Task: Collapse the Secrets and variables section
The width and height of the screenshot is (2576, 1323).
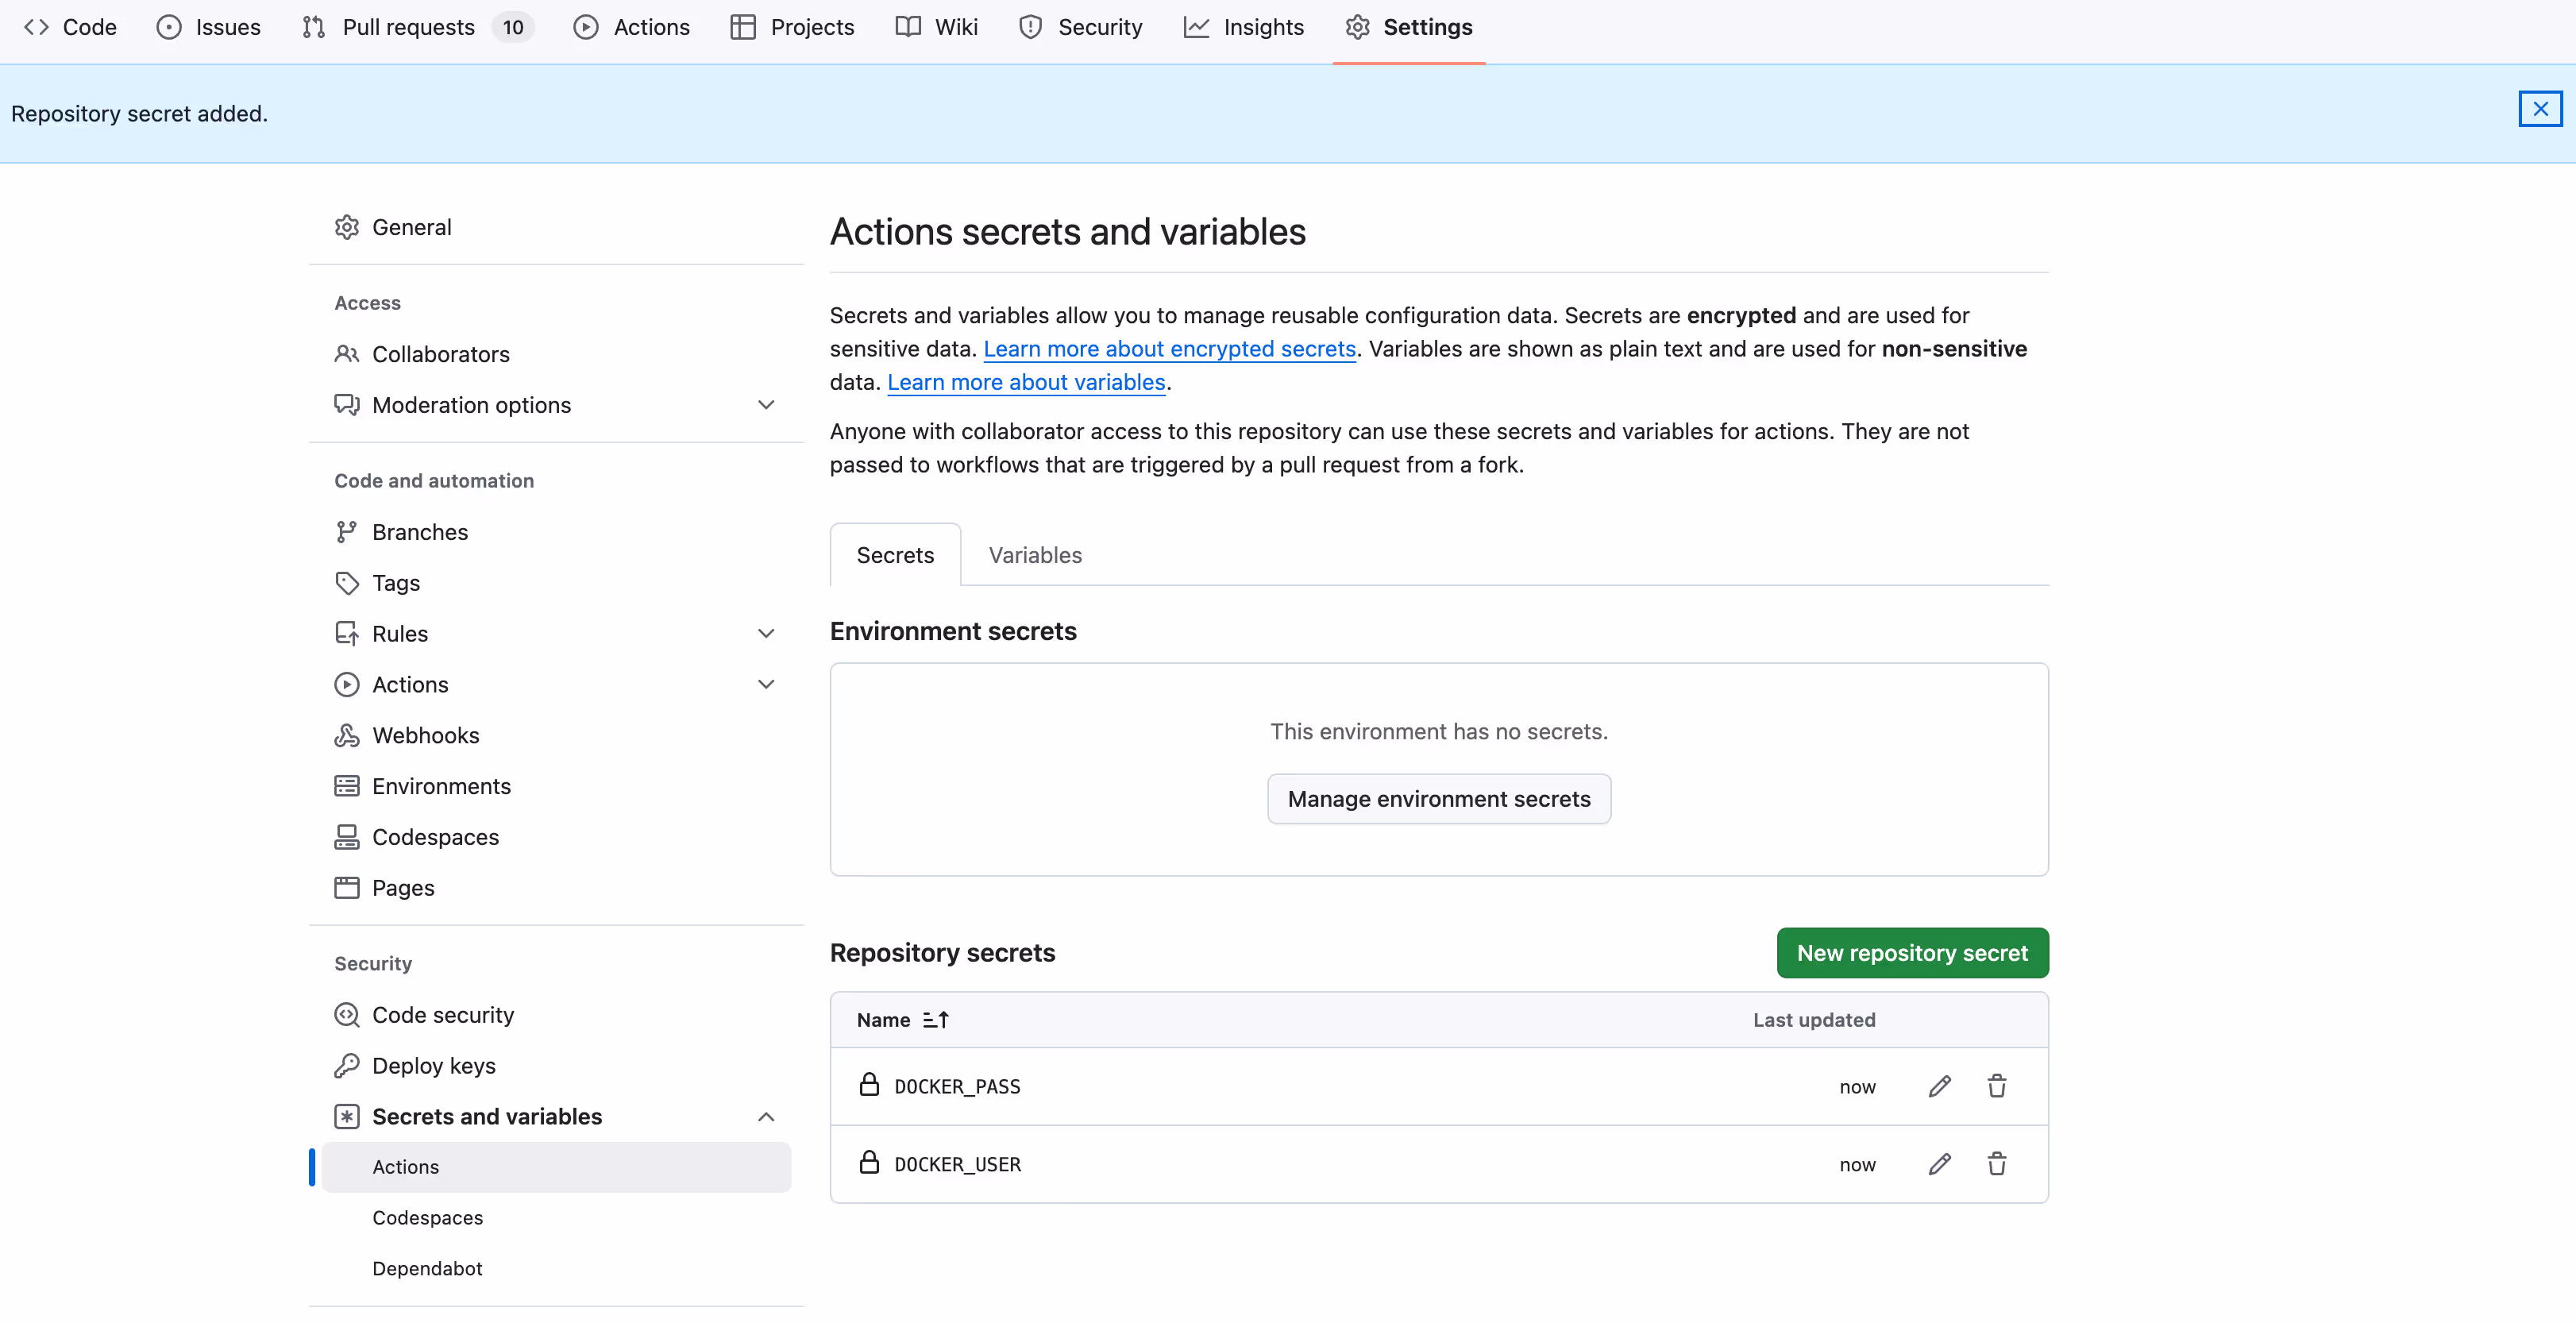Action: 766,1116
